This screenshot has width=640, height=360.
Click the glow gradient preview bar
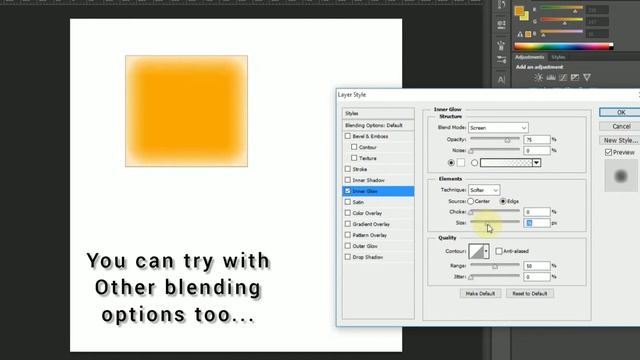tap(507, 163)
